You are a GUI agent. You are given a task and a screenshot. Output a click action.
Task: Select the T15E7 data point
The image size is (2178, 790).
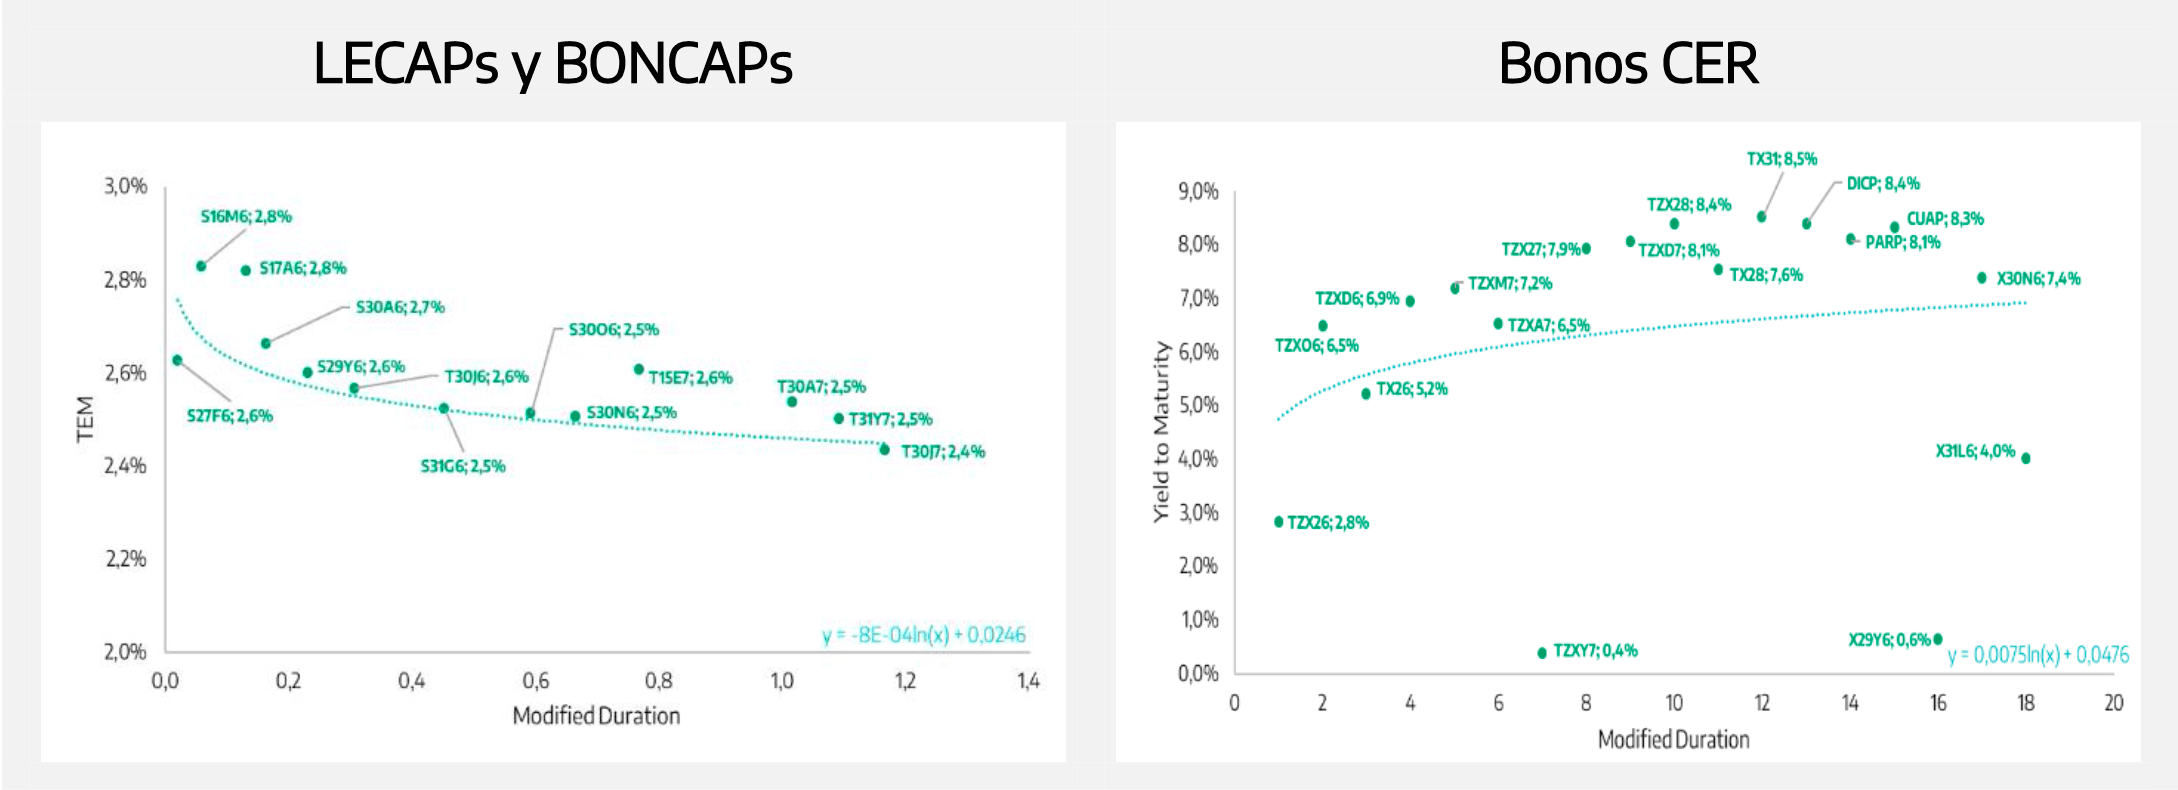pos(639,369)
